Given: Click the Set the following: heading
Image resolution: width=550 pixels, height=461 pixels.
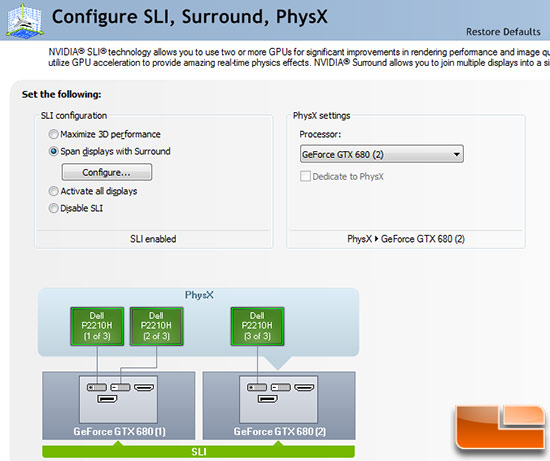Looking at the screenshot, I should (61, 94).
